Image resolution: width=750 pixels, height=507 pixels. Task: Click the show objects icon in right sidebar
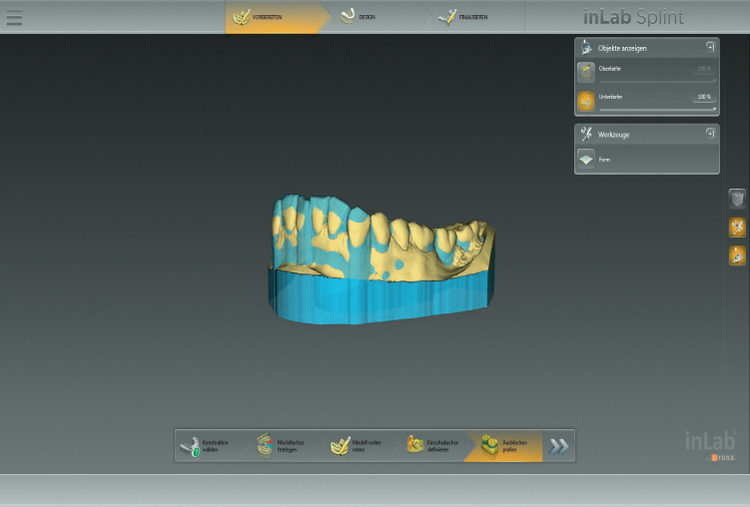tap(737, 256)
